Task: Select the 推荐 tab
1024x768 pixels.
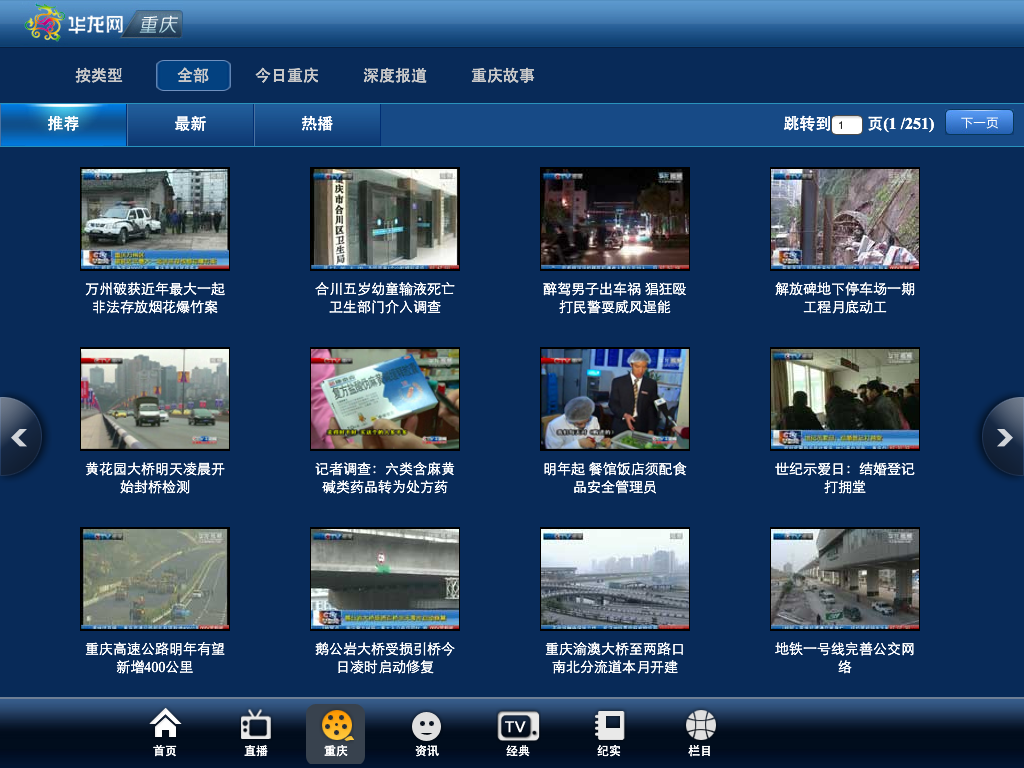Action: click(63, 124)
